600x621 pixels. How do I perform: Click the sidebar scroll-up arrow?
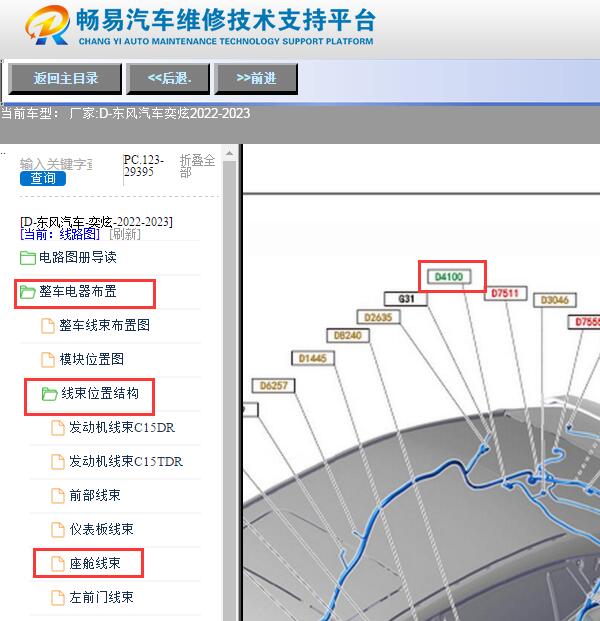(x=229, y=154)
